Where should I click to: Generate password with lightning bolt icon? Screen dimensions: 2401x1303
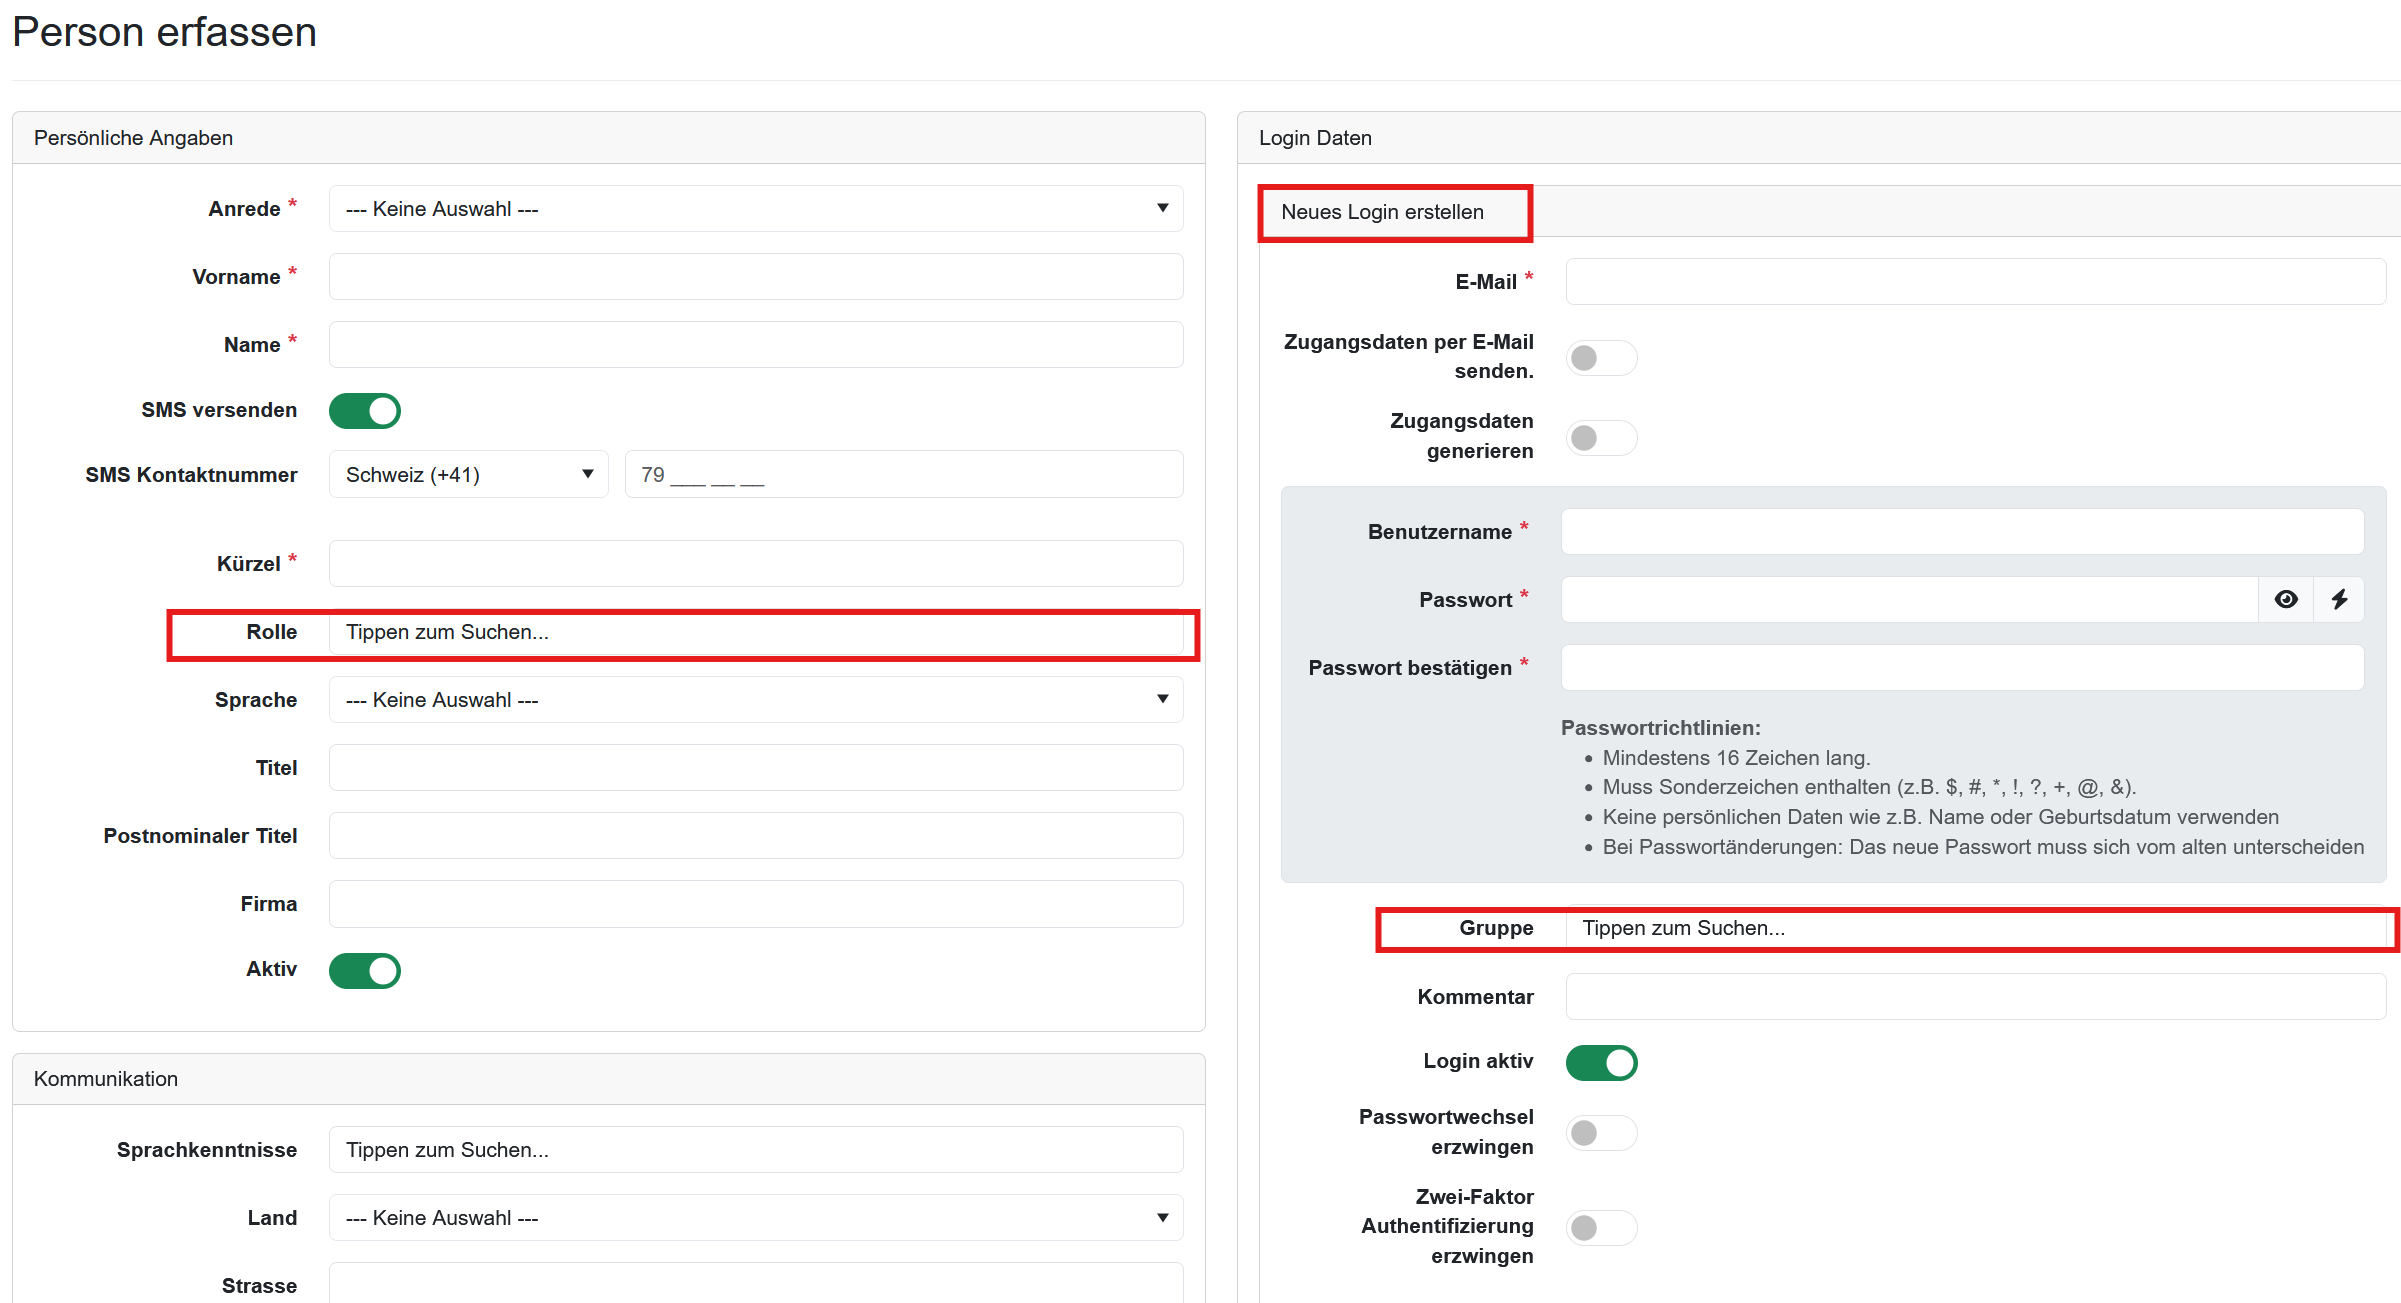(2339, 599)
